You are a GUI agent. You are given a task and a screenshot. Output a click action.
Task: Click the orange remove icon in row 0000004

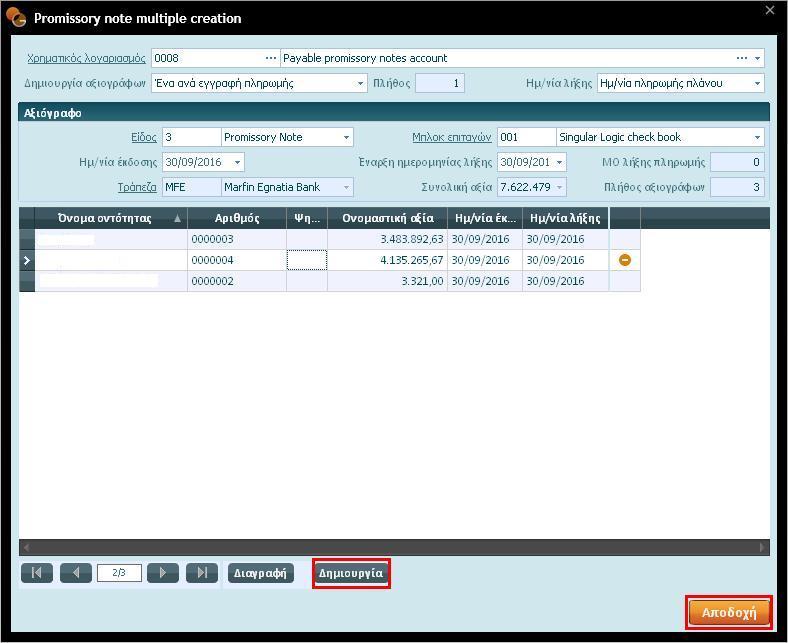tap(625, 260)
